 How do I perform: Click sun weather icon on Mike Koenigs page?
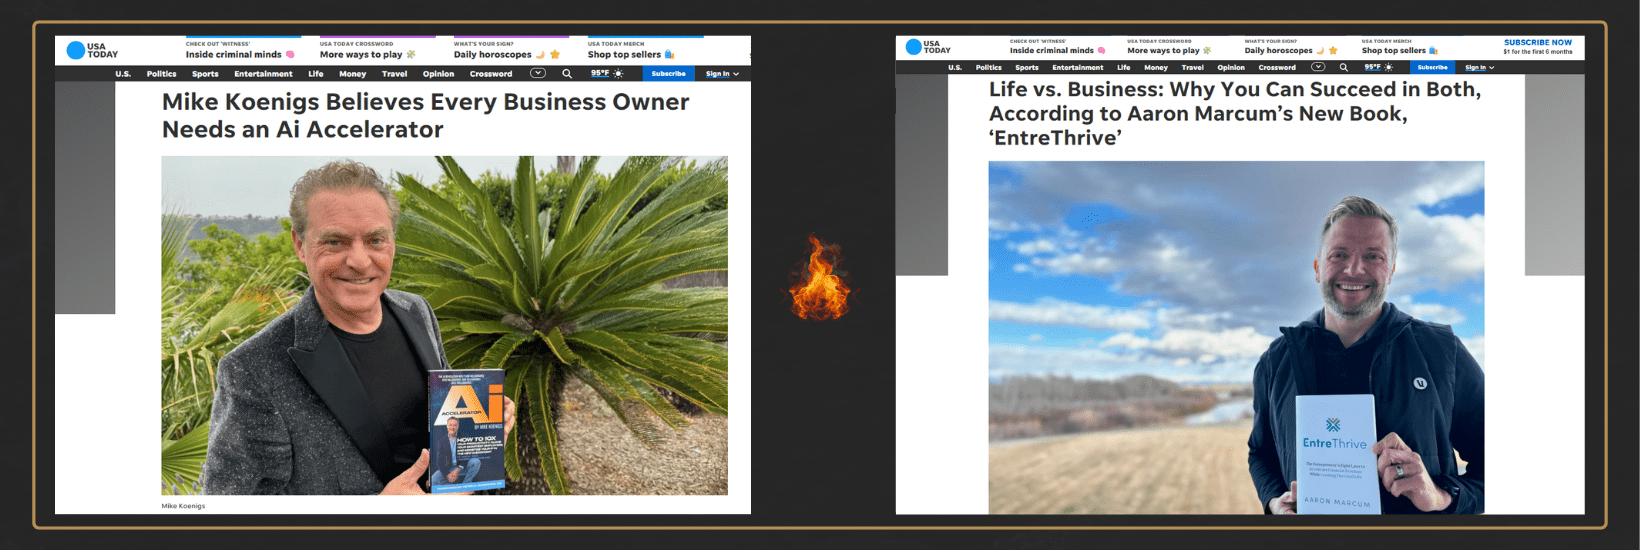pyautogui.click(x=618, y=73)
